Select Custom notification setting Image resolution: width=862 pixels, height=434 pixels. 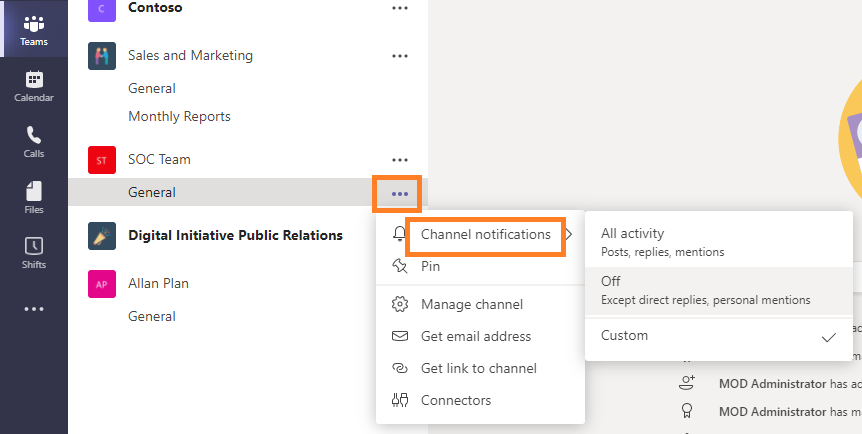(719, 336)
